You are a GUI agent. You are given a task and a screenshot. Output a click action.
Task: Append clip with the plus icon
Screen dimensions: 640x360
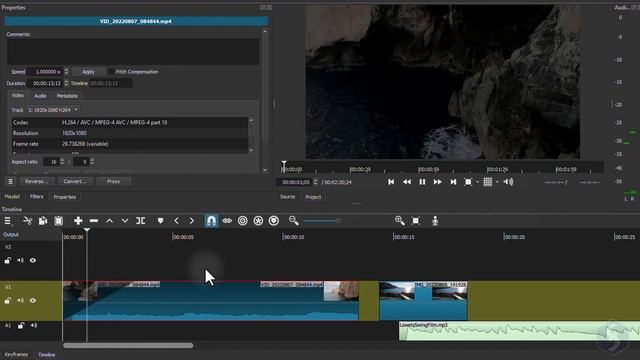point(78,221)
